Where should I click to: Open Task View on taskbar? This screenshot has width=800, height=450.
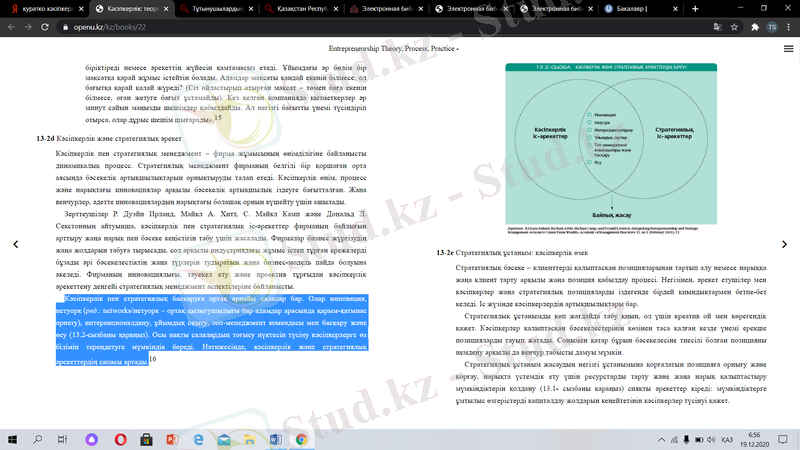pos(62,439)
